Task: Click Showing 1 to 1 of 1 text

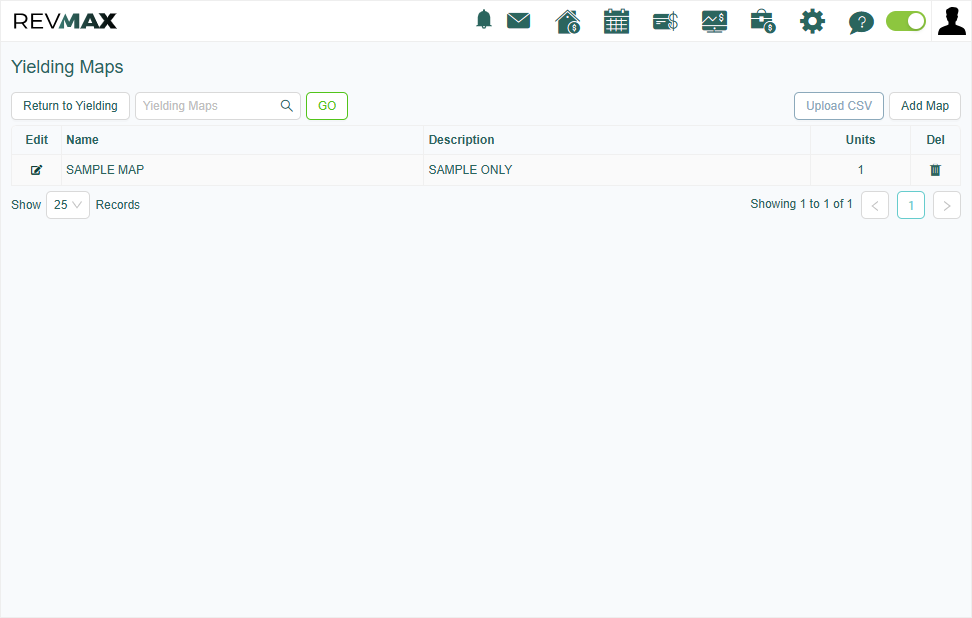Action: (801, 204)
